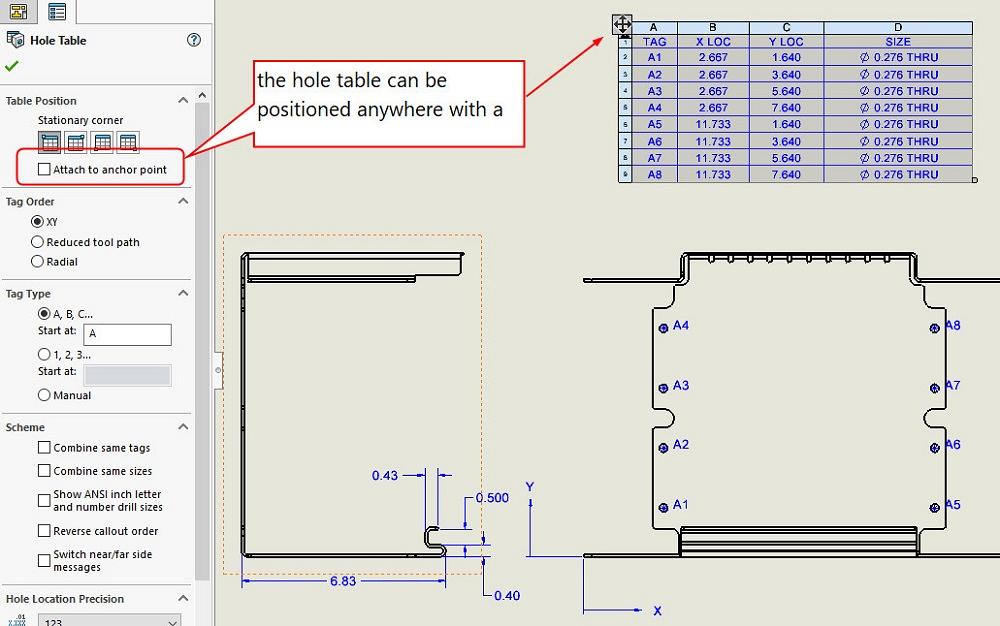Select the A1 tag cell in table

point(654,57)
